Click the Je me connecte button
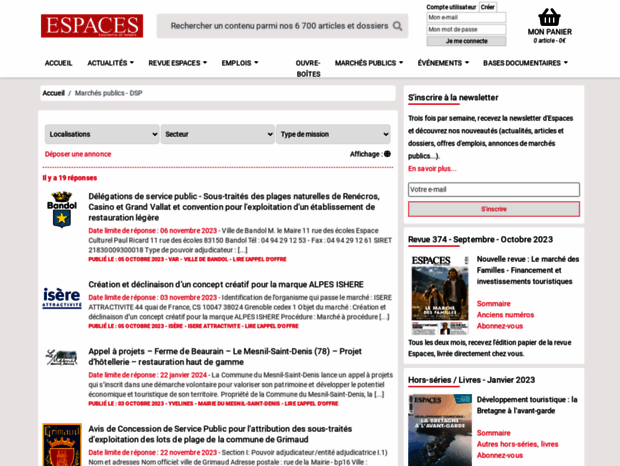The width and height of the screenshot is (620, 466). point(466,41)
